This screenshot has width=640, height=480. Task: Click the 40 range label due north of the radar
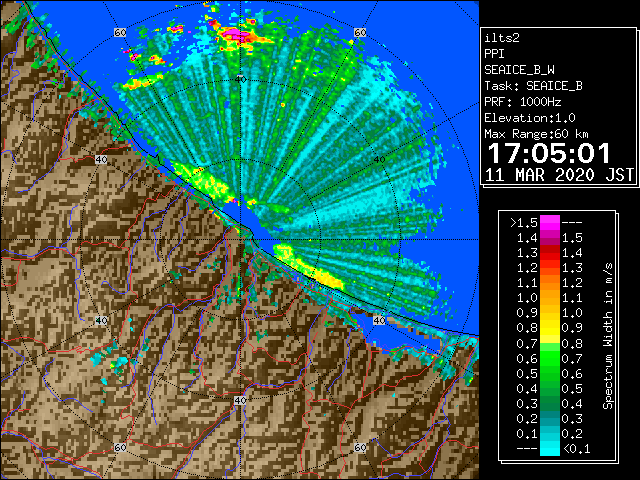pyautogui.click(x=241, y=79)
